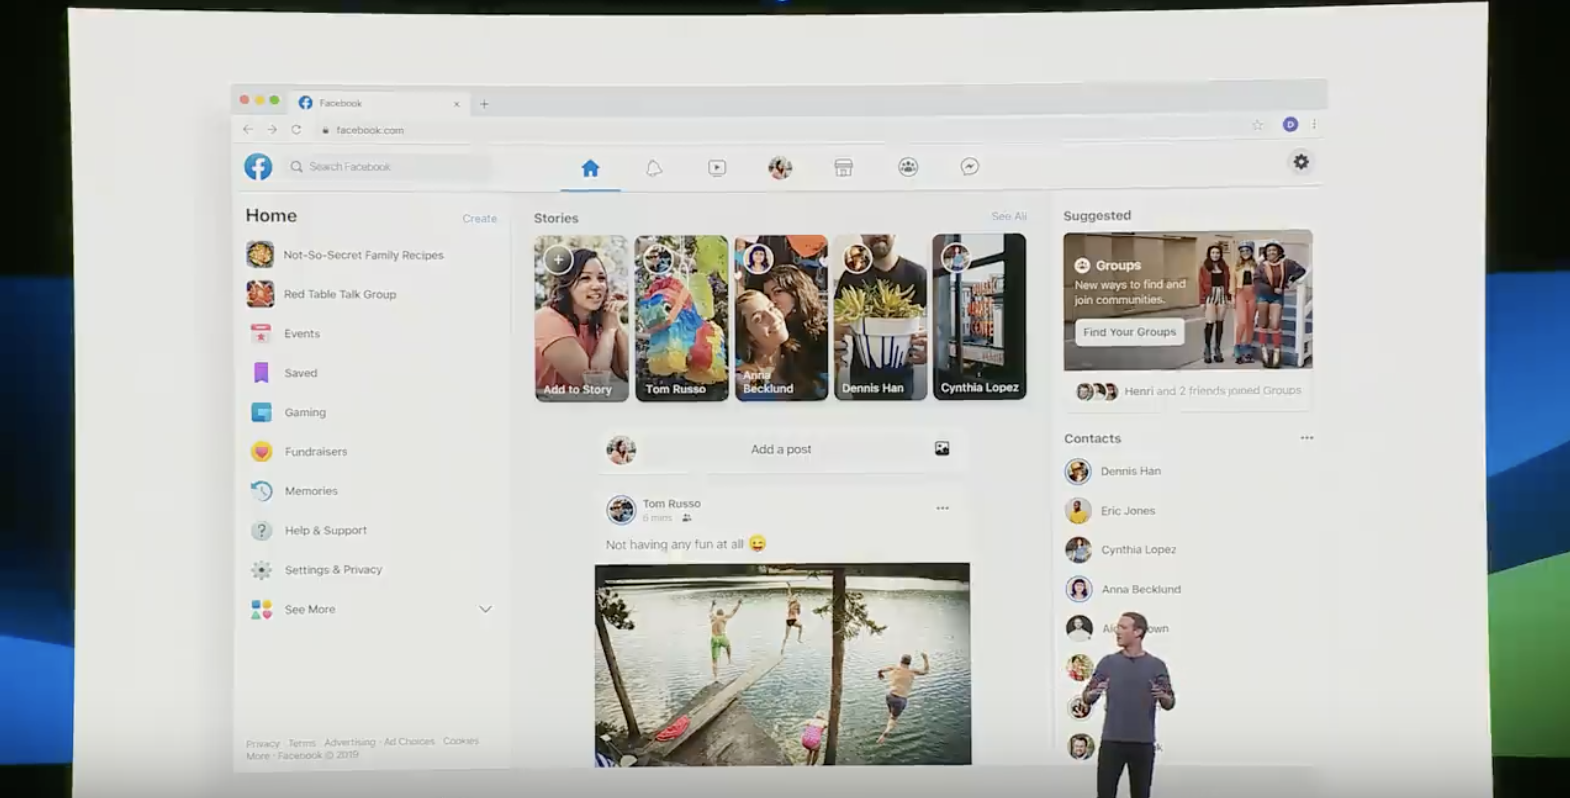Open Tom Russo post options menu
Screen dimensions: 1570x798
(x=942, y=508)
